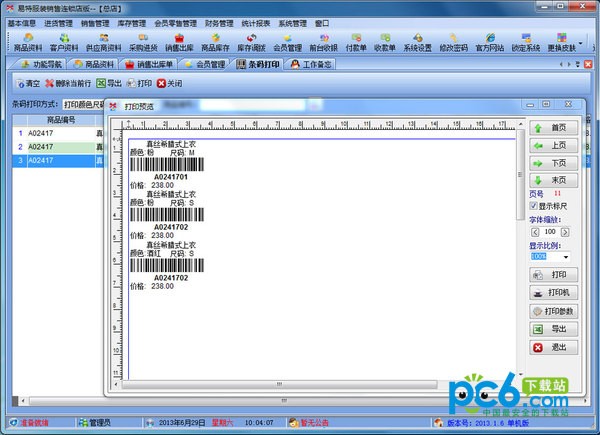Click 删除当前行 in the barcode toolbar
The image size is (600, 435).
coord(68,83)
